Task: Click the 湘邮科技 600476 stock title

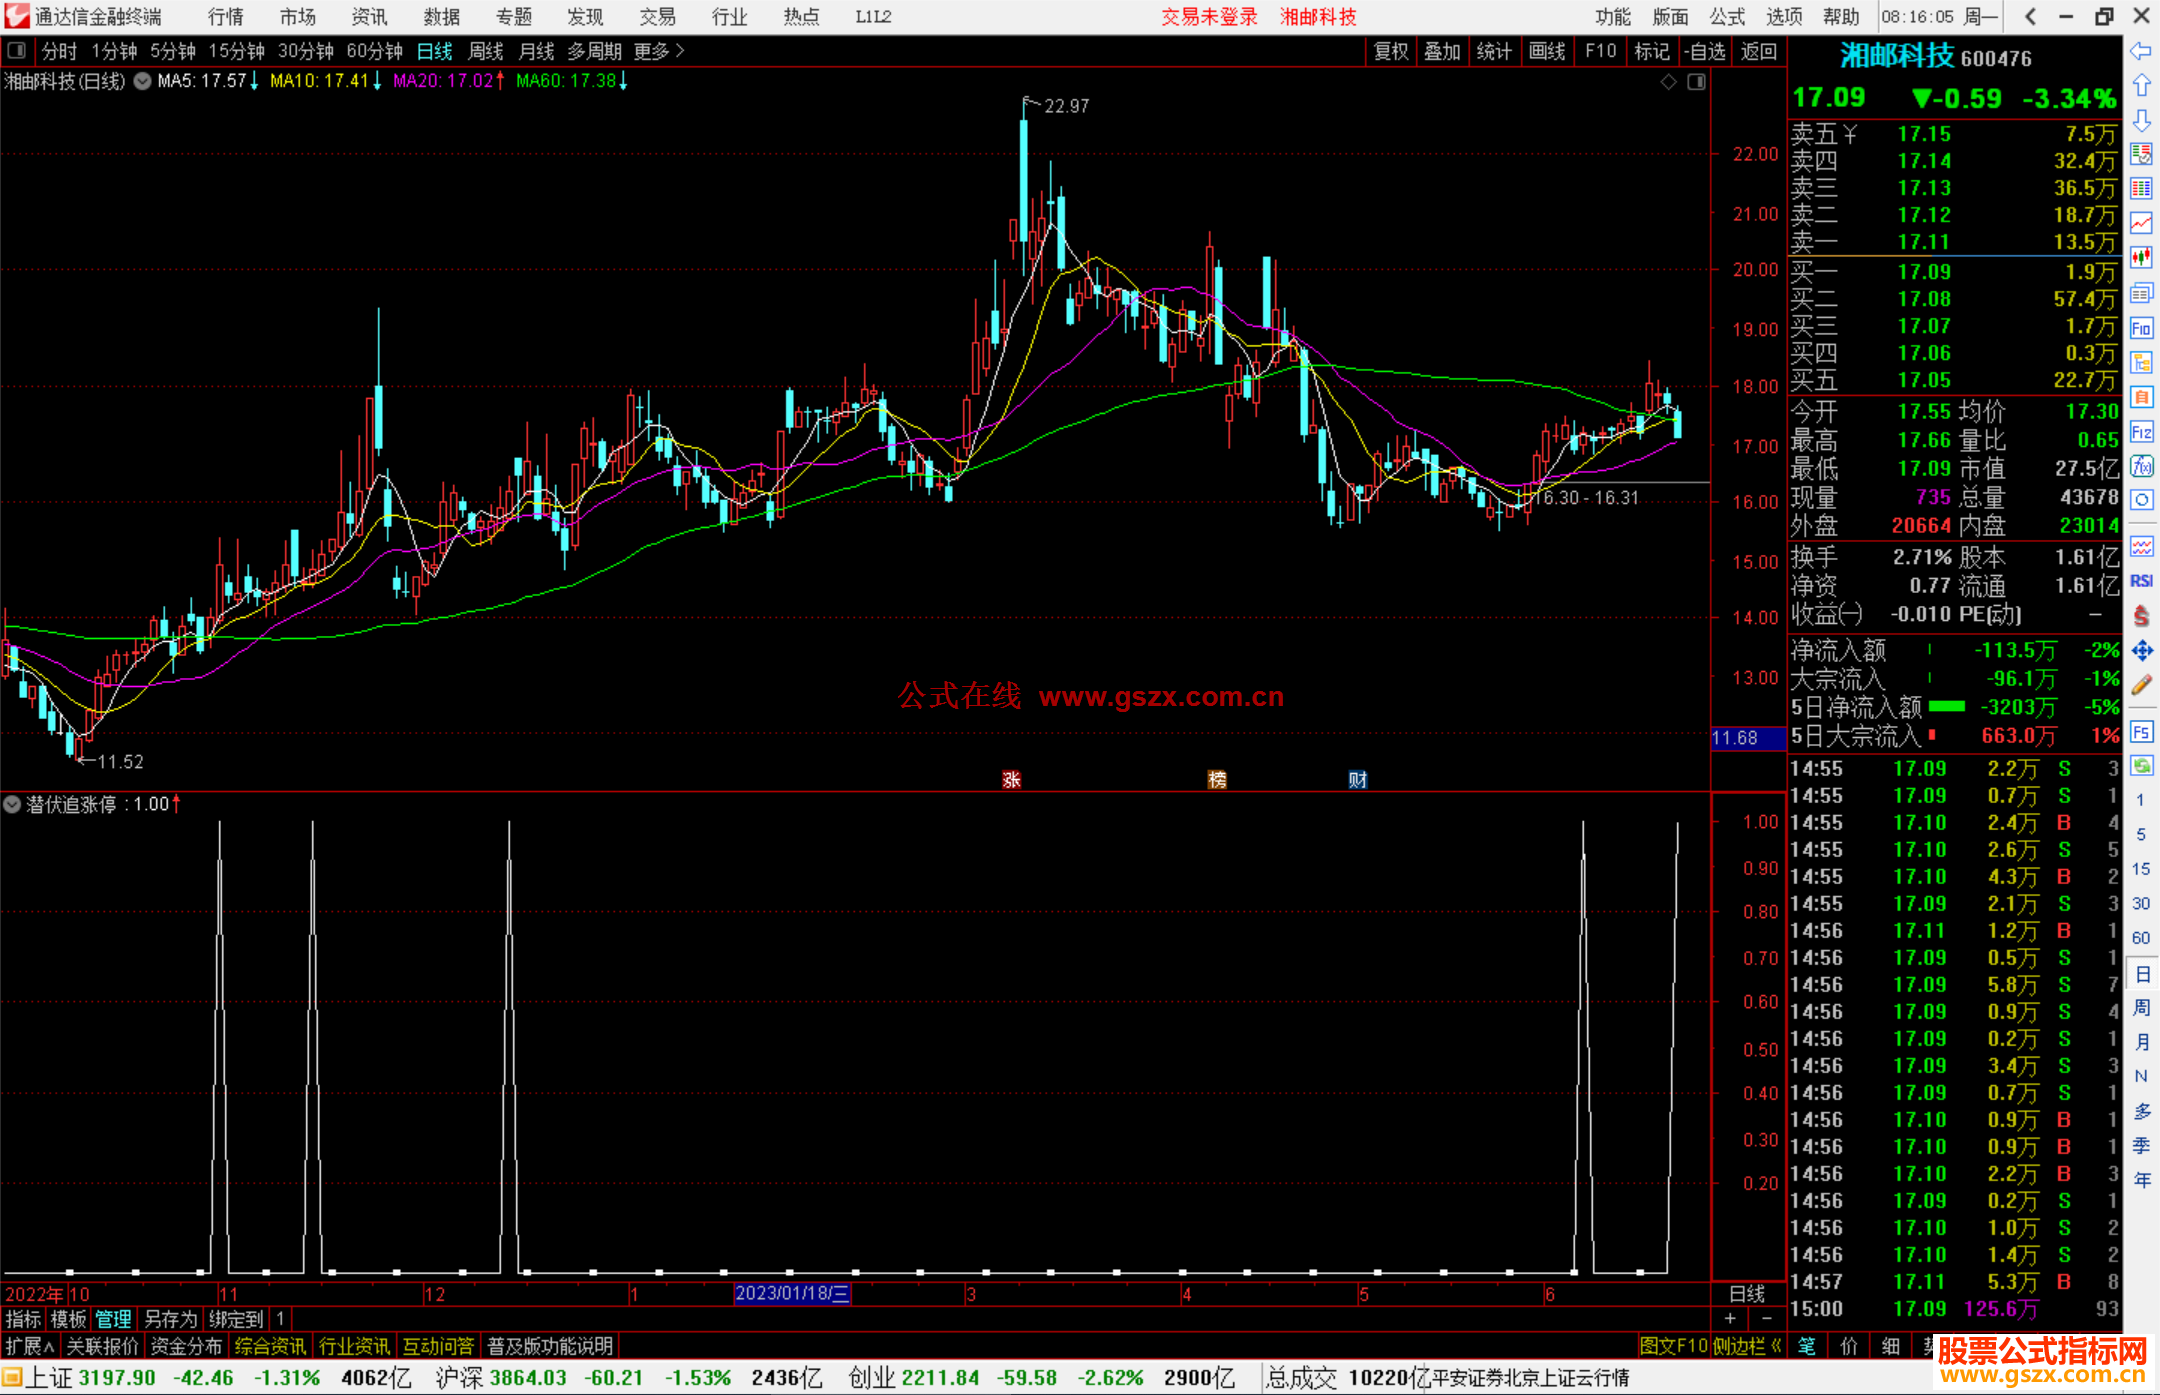Action: point(1936,57)
